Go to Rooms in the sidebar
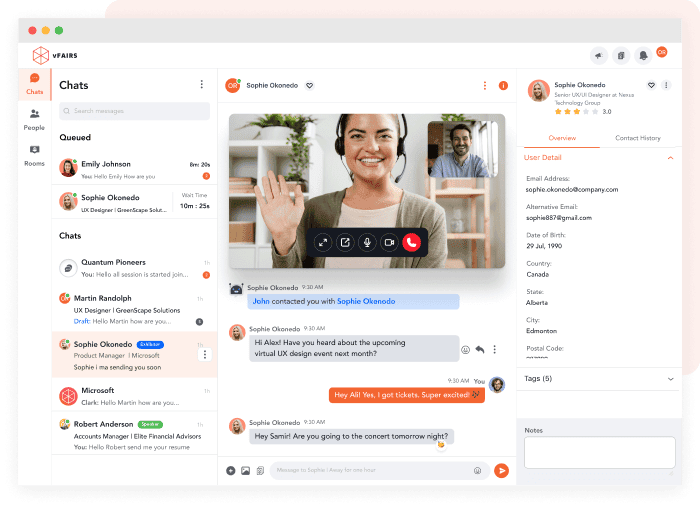700x512 pixels. click(x=34, y=154)
